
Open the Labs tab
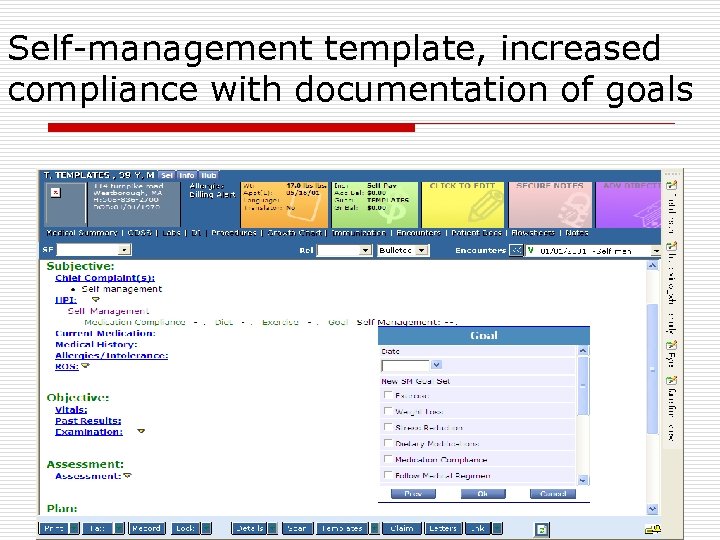[171, 233]
